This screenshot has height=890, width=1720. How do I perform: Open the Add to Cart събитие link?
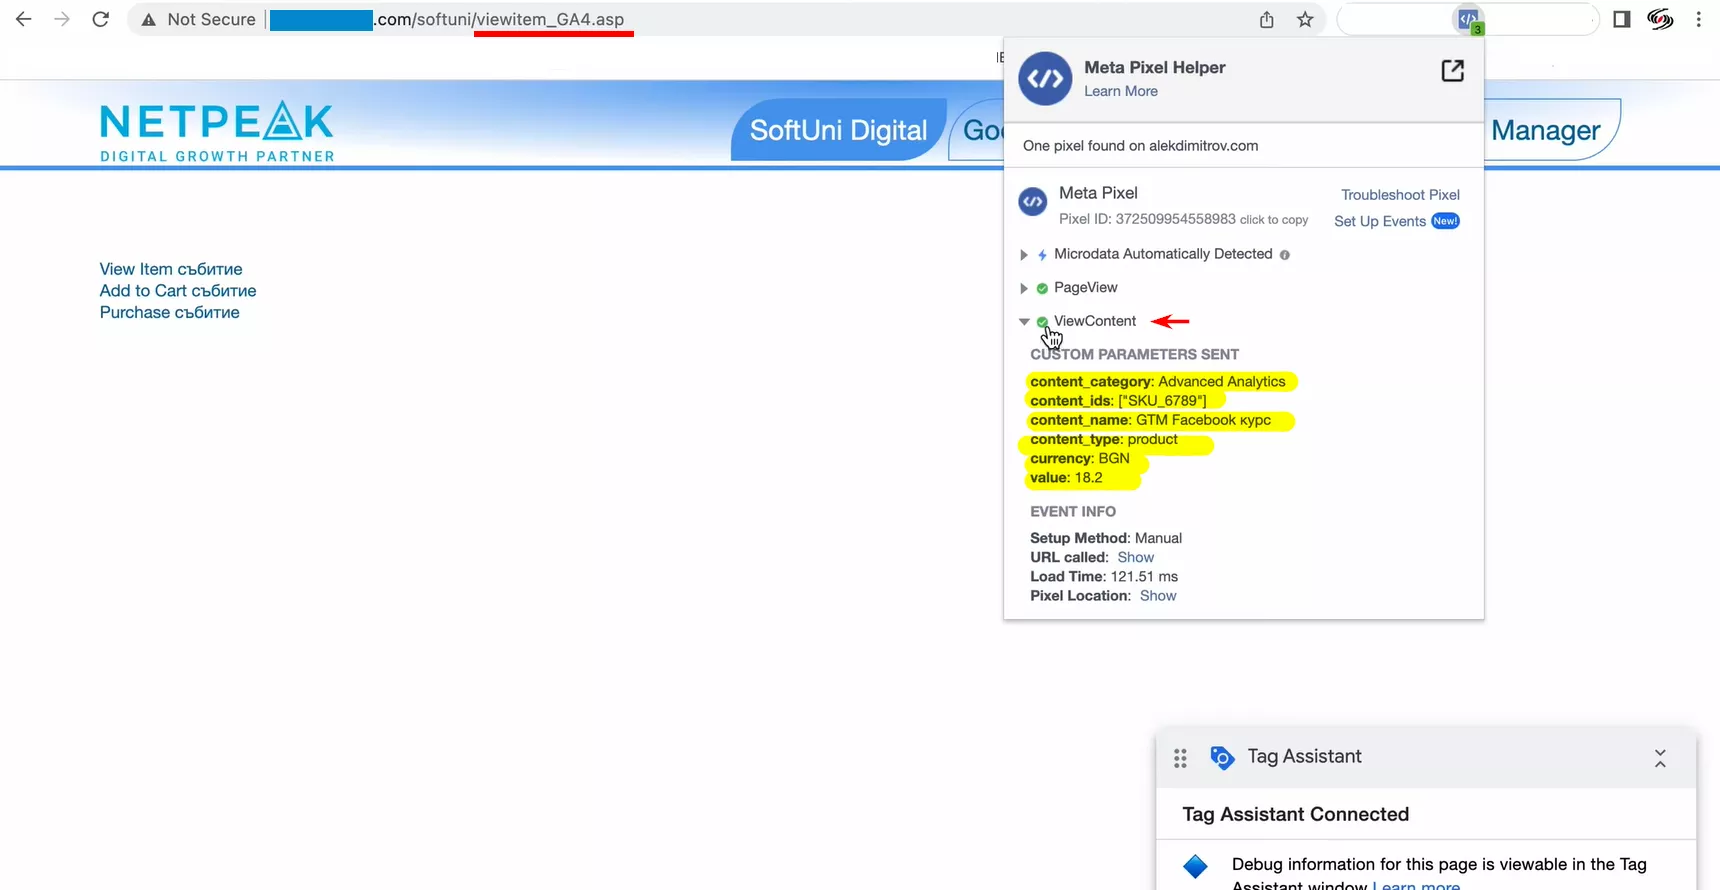[x=178, y=291]
